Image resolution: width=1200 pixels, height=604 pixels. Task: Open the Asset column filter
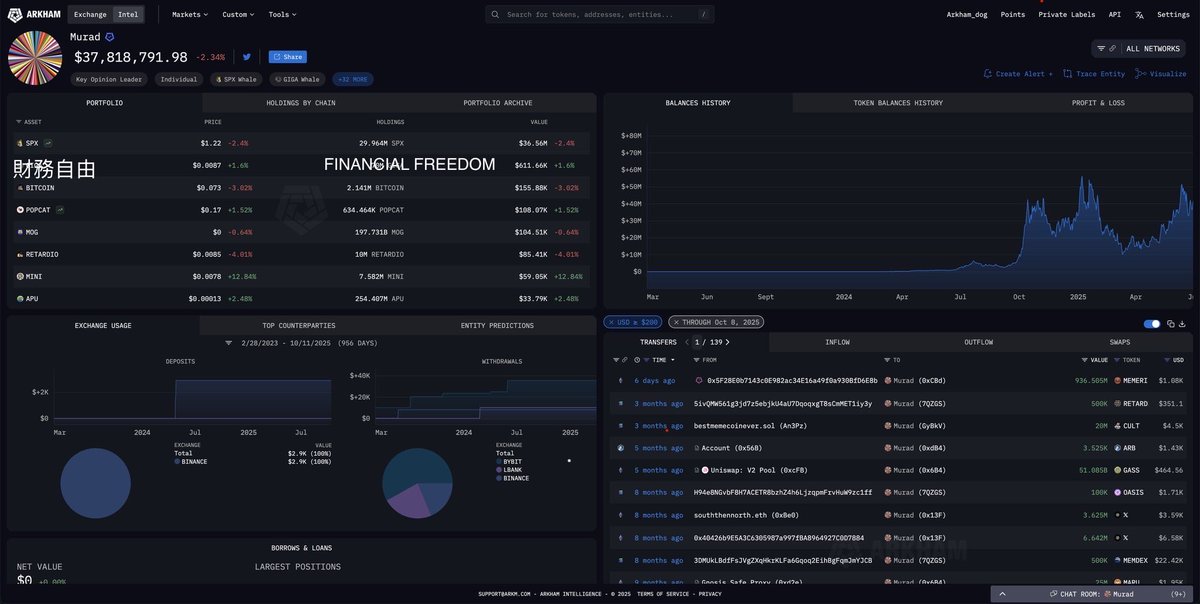point(18,122)
